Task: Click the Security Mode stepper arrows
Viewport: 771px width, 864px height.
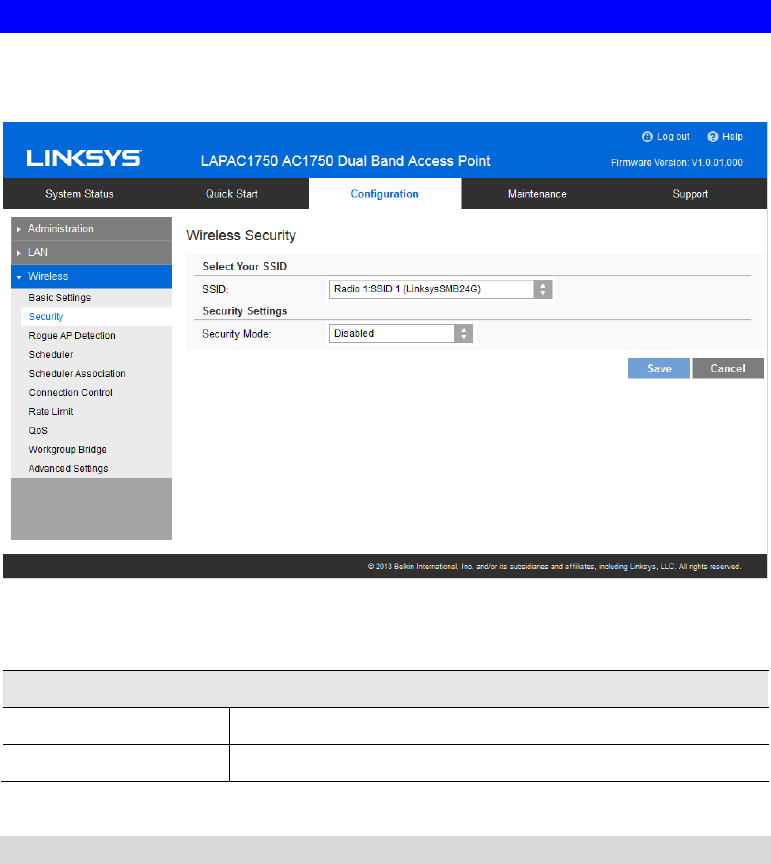Action: click(x=463, y=333)
